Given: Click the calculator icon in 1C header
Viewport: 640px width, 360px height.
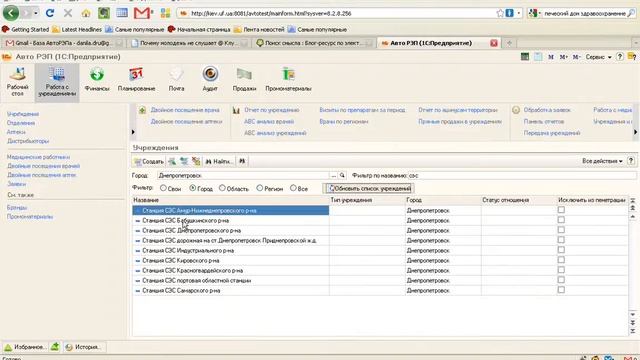Looking at the screenshot, I should (x=525, y=57).
